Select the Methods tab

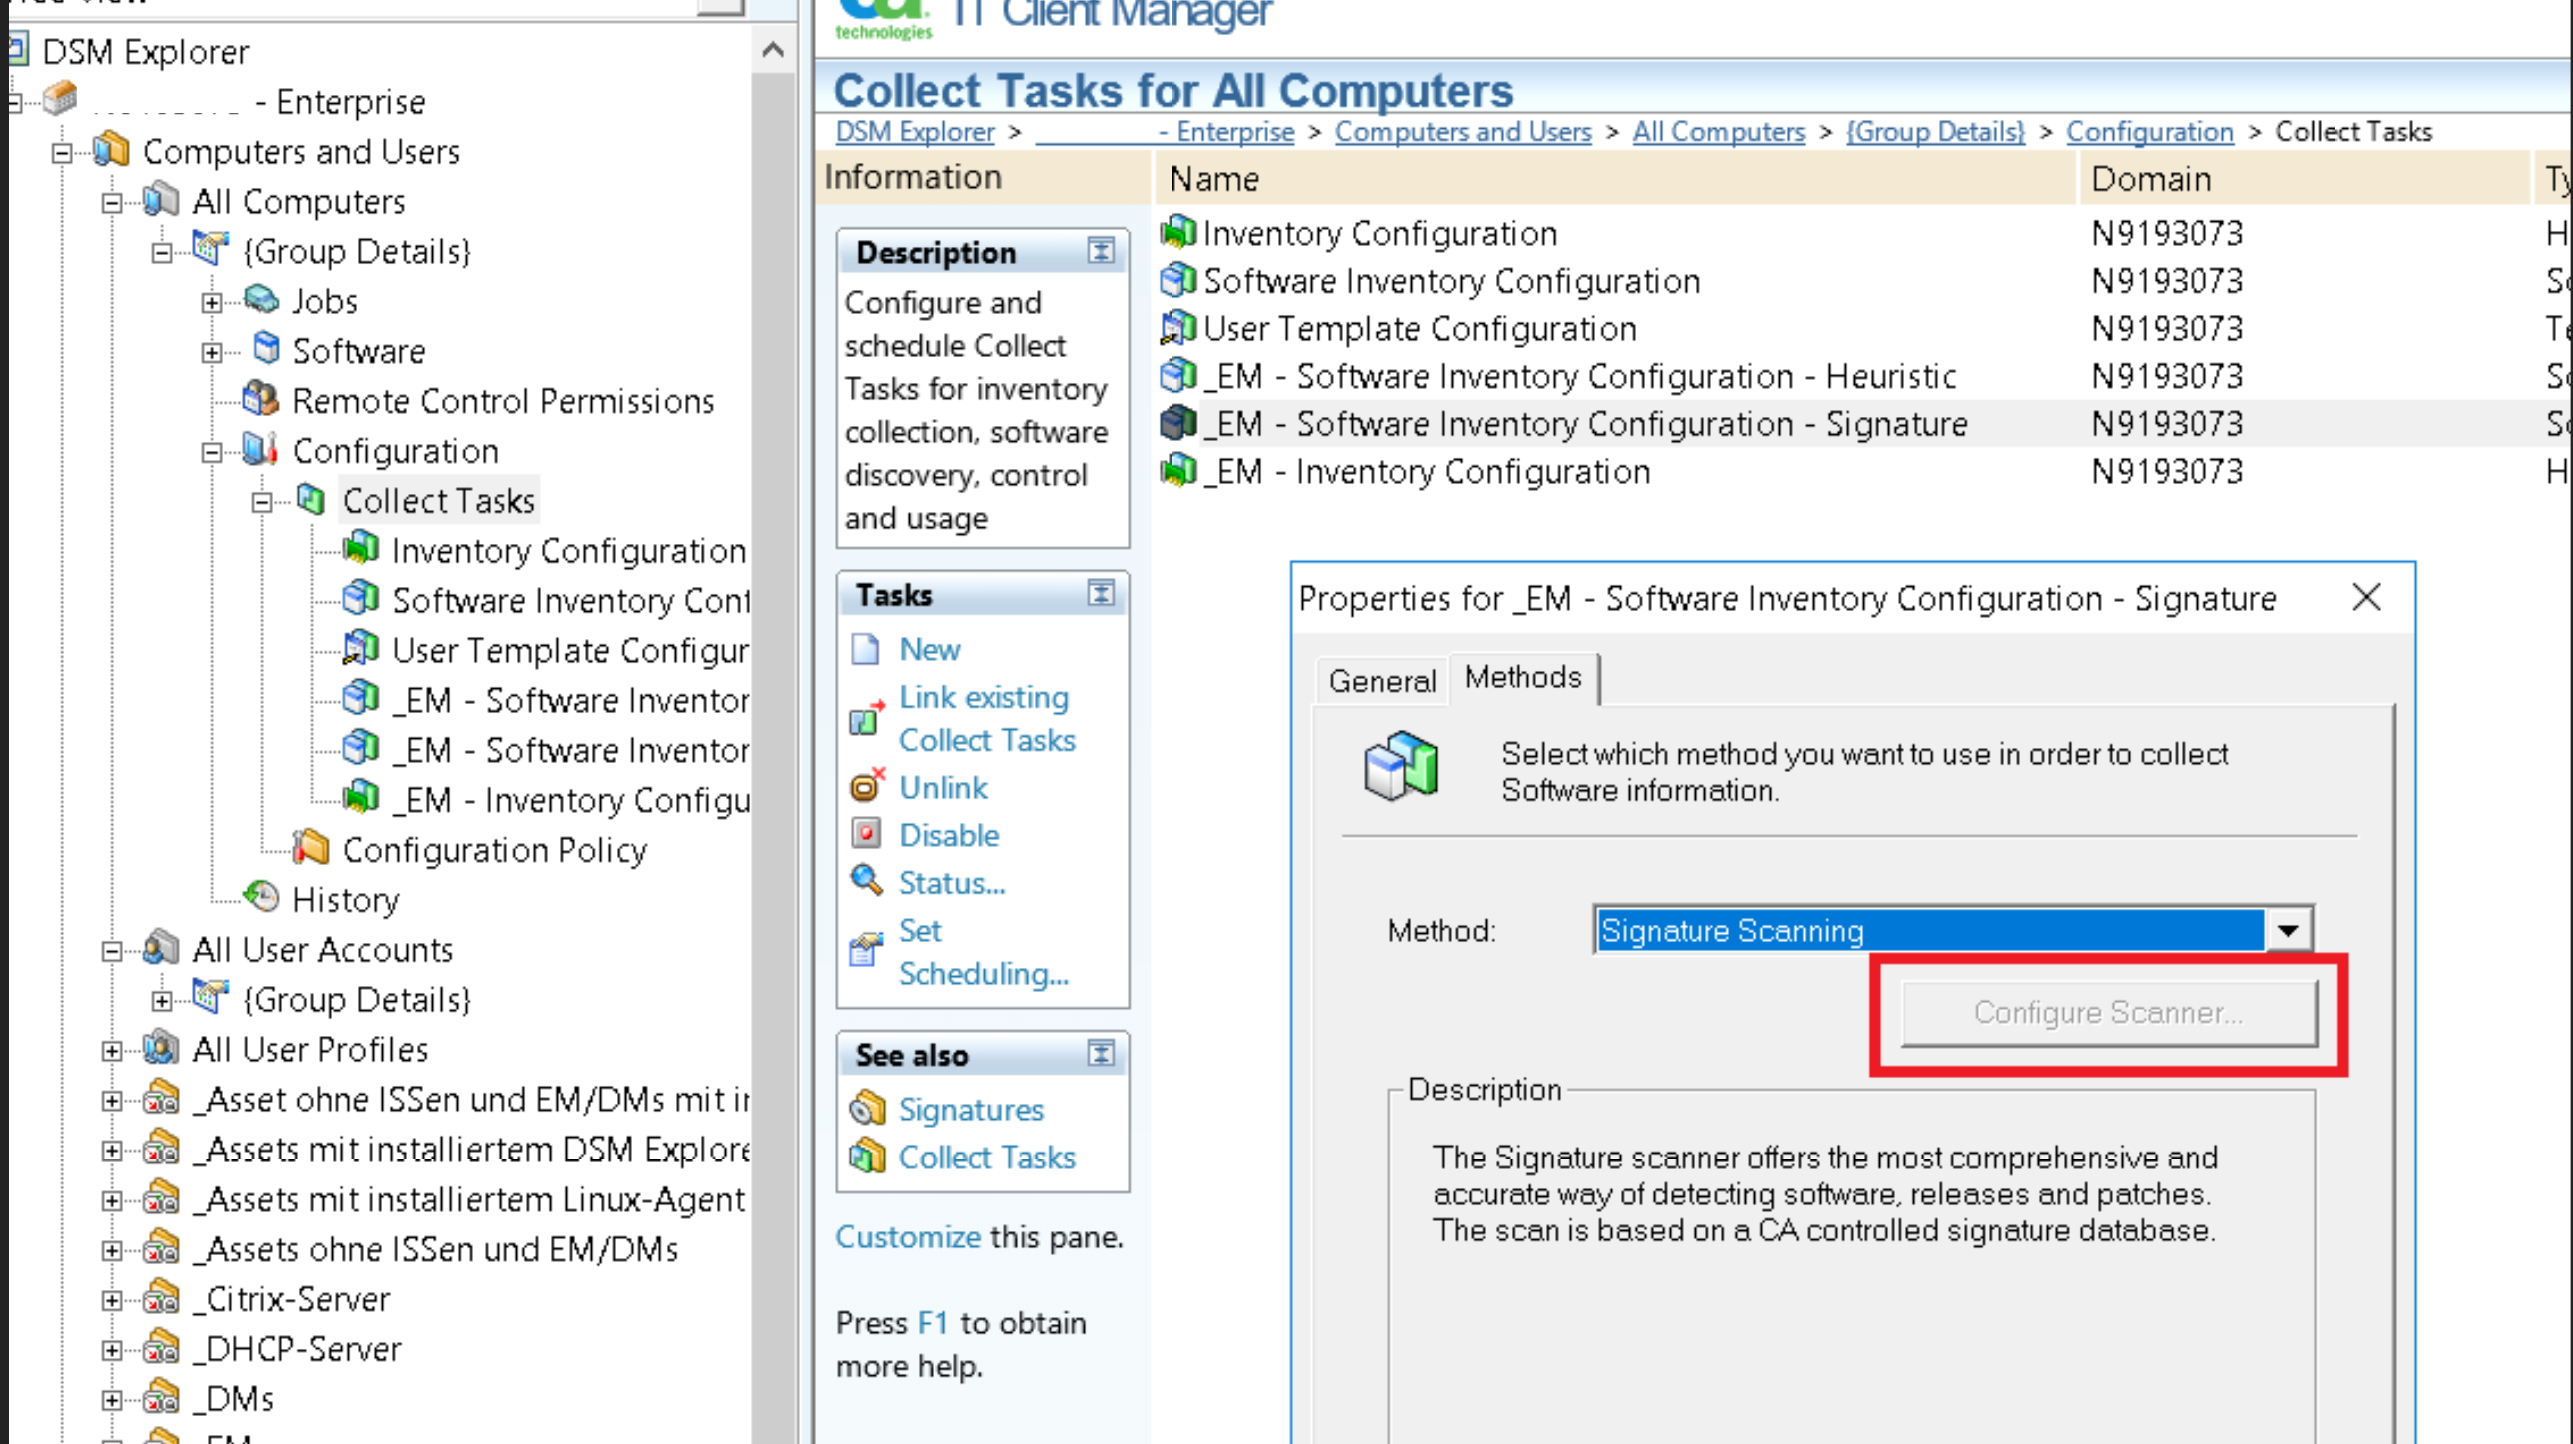coord(1522,678)
